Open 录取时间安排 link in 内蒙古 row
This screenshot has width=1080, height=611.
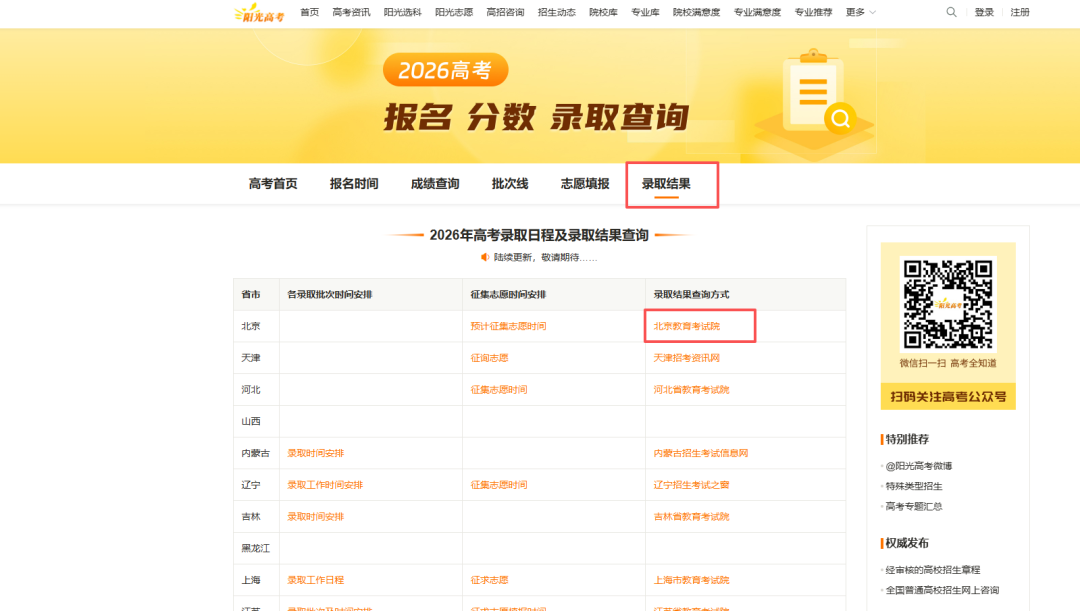(315, 453)
